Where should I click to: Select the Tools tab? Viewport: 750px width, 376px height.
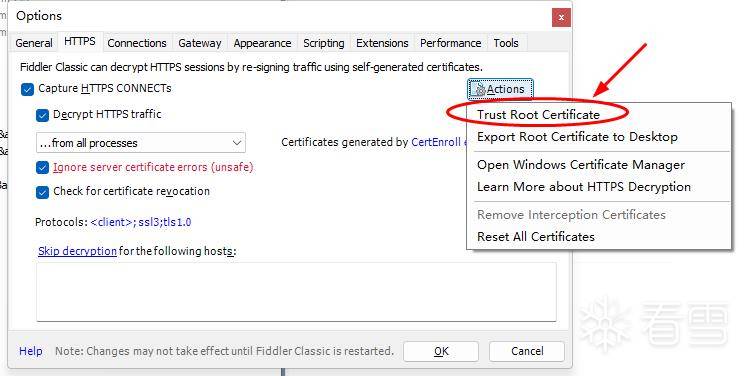coord(506,43)
